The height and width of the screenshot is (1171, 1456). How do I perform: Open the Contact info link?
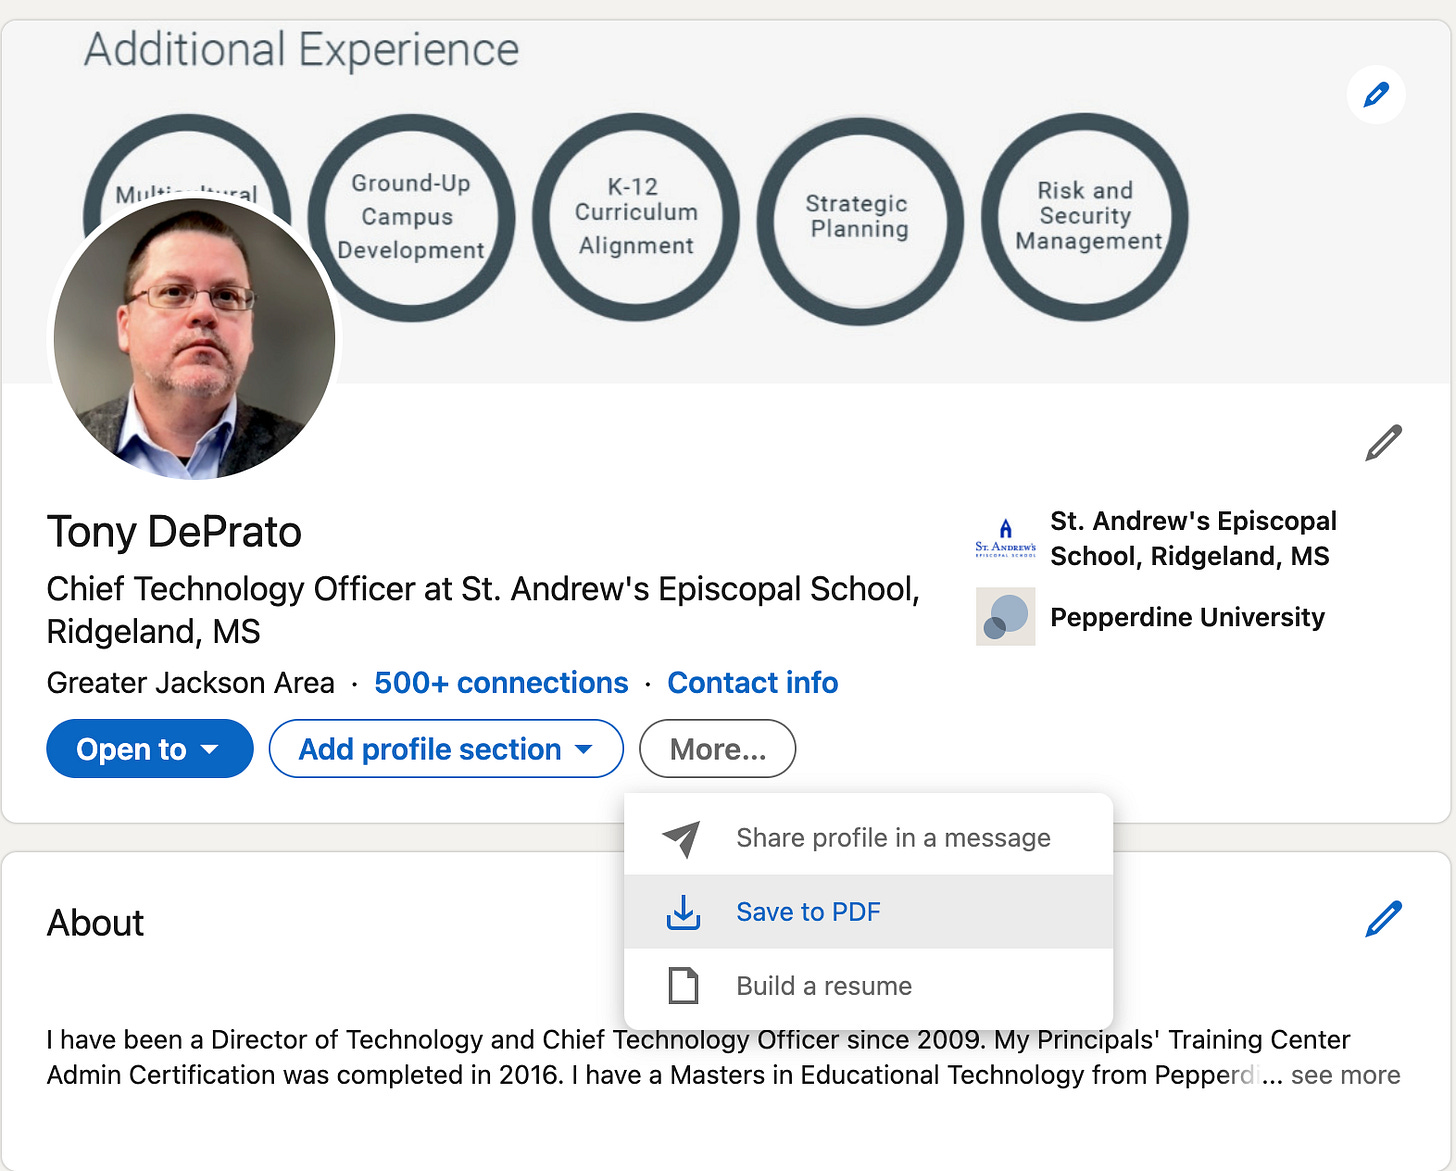click(753, 683)
